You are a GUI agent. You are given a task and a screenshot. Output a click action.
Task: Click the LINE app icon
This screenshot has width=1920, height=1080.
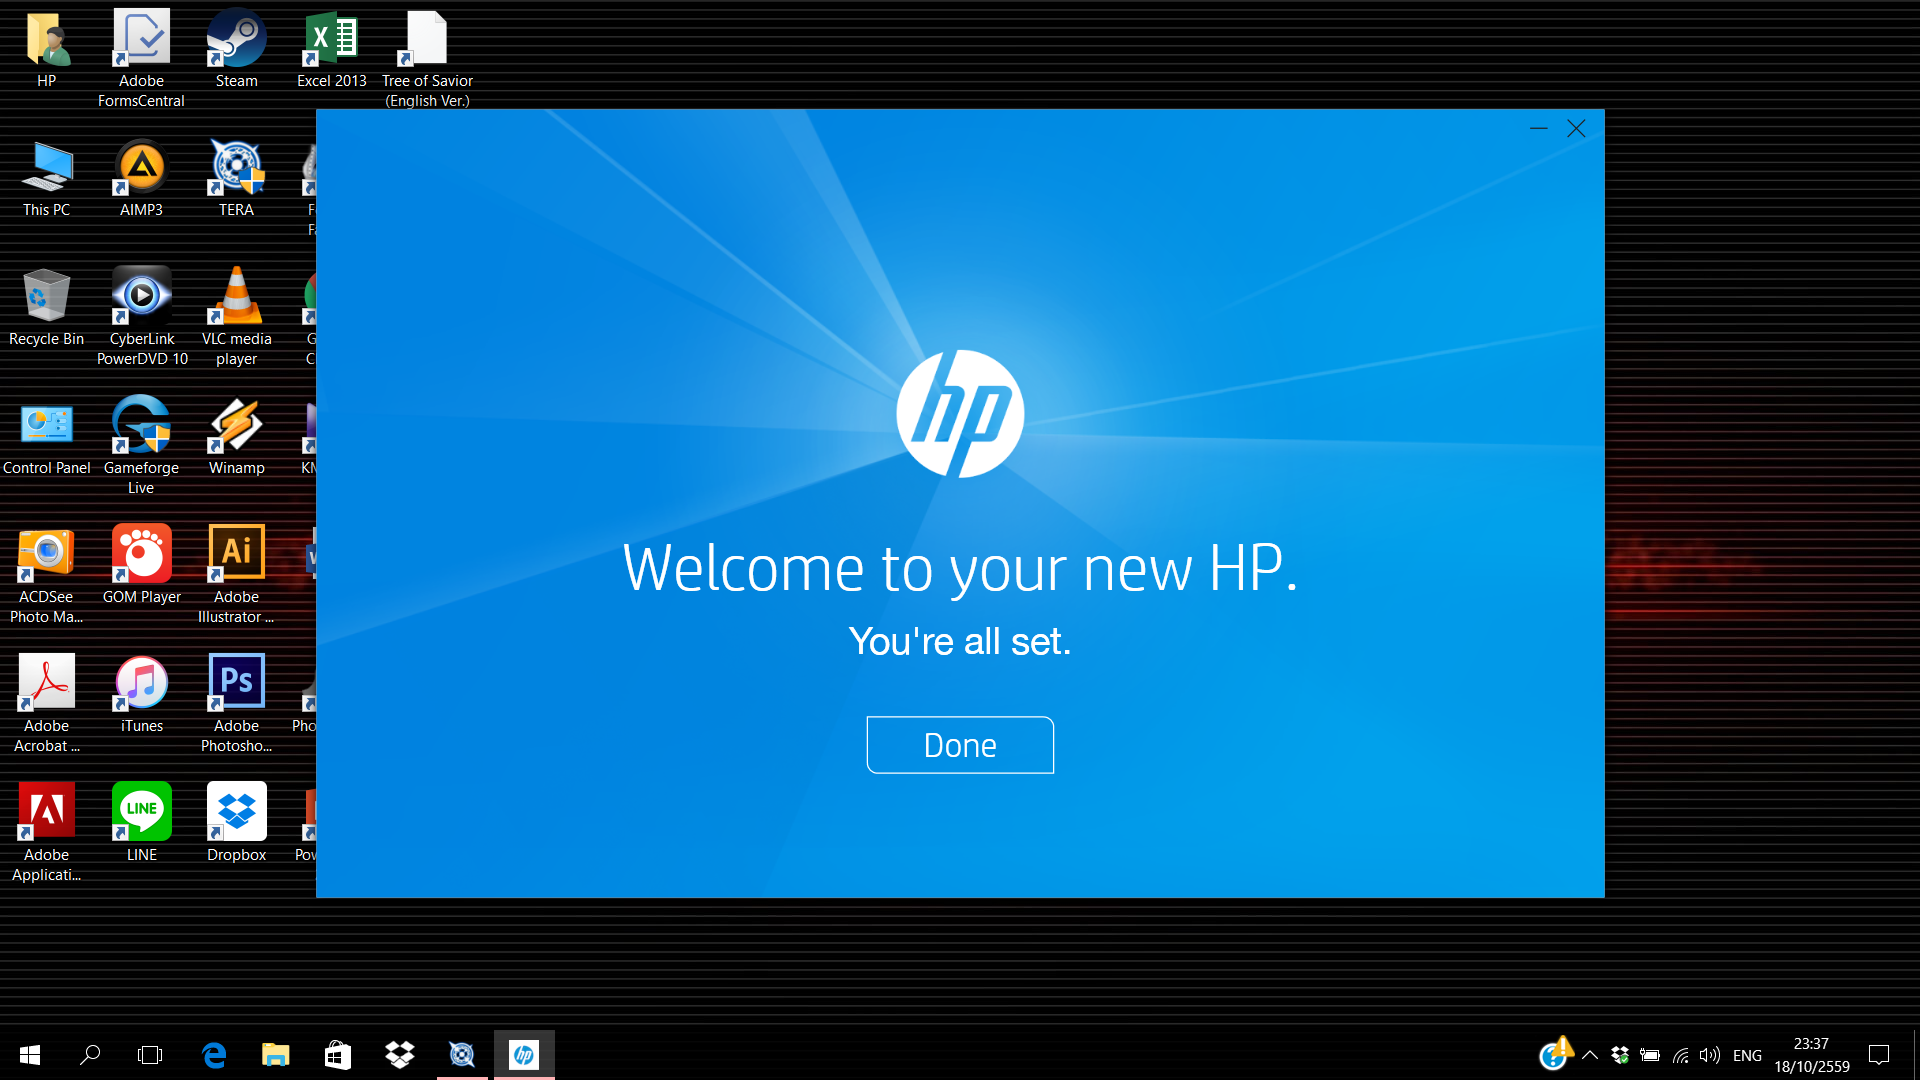click(x=141, y=812)
